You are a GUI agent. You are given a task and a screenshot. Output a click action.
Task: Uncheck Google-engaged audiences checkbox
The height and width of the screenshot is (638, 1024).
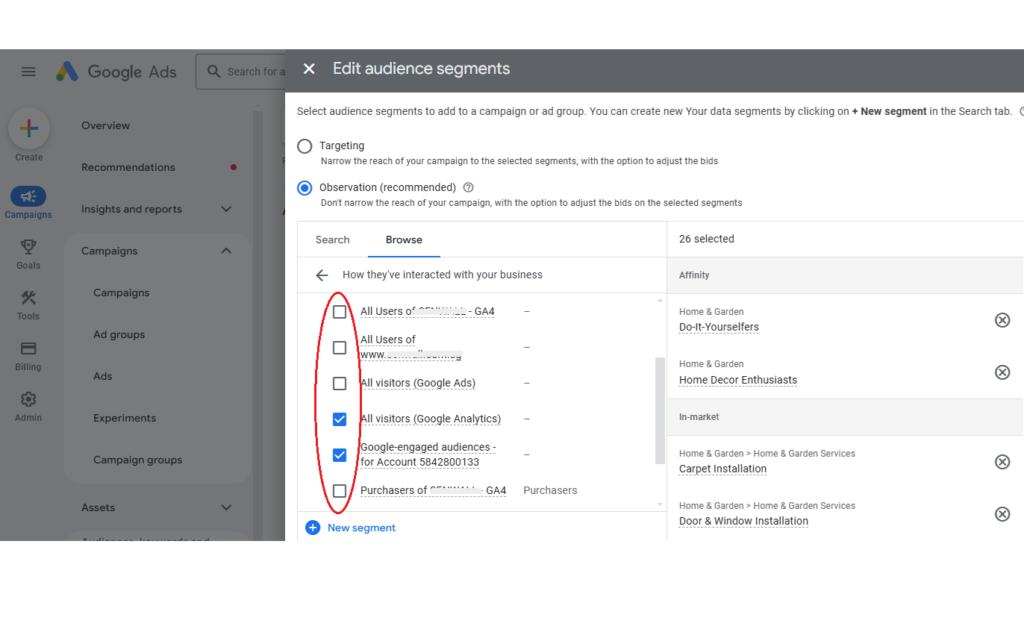(x=340, y=455)
